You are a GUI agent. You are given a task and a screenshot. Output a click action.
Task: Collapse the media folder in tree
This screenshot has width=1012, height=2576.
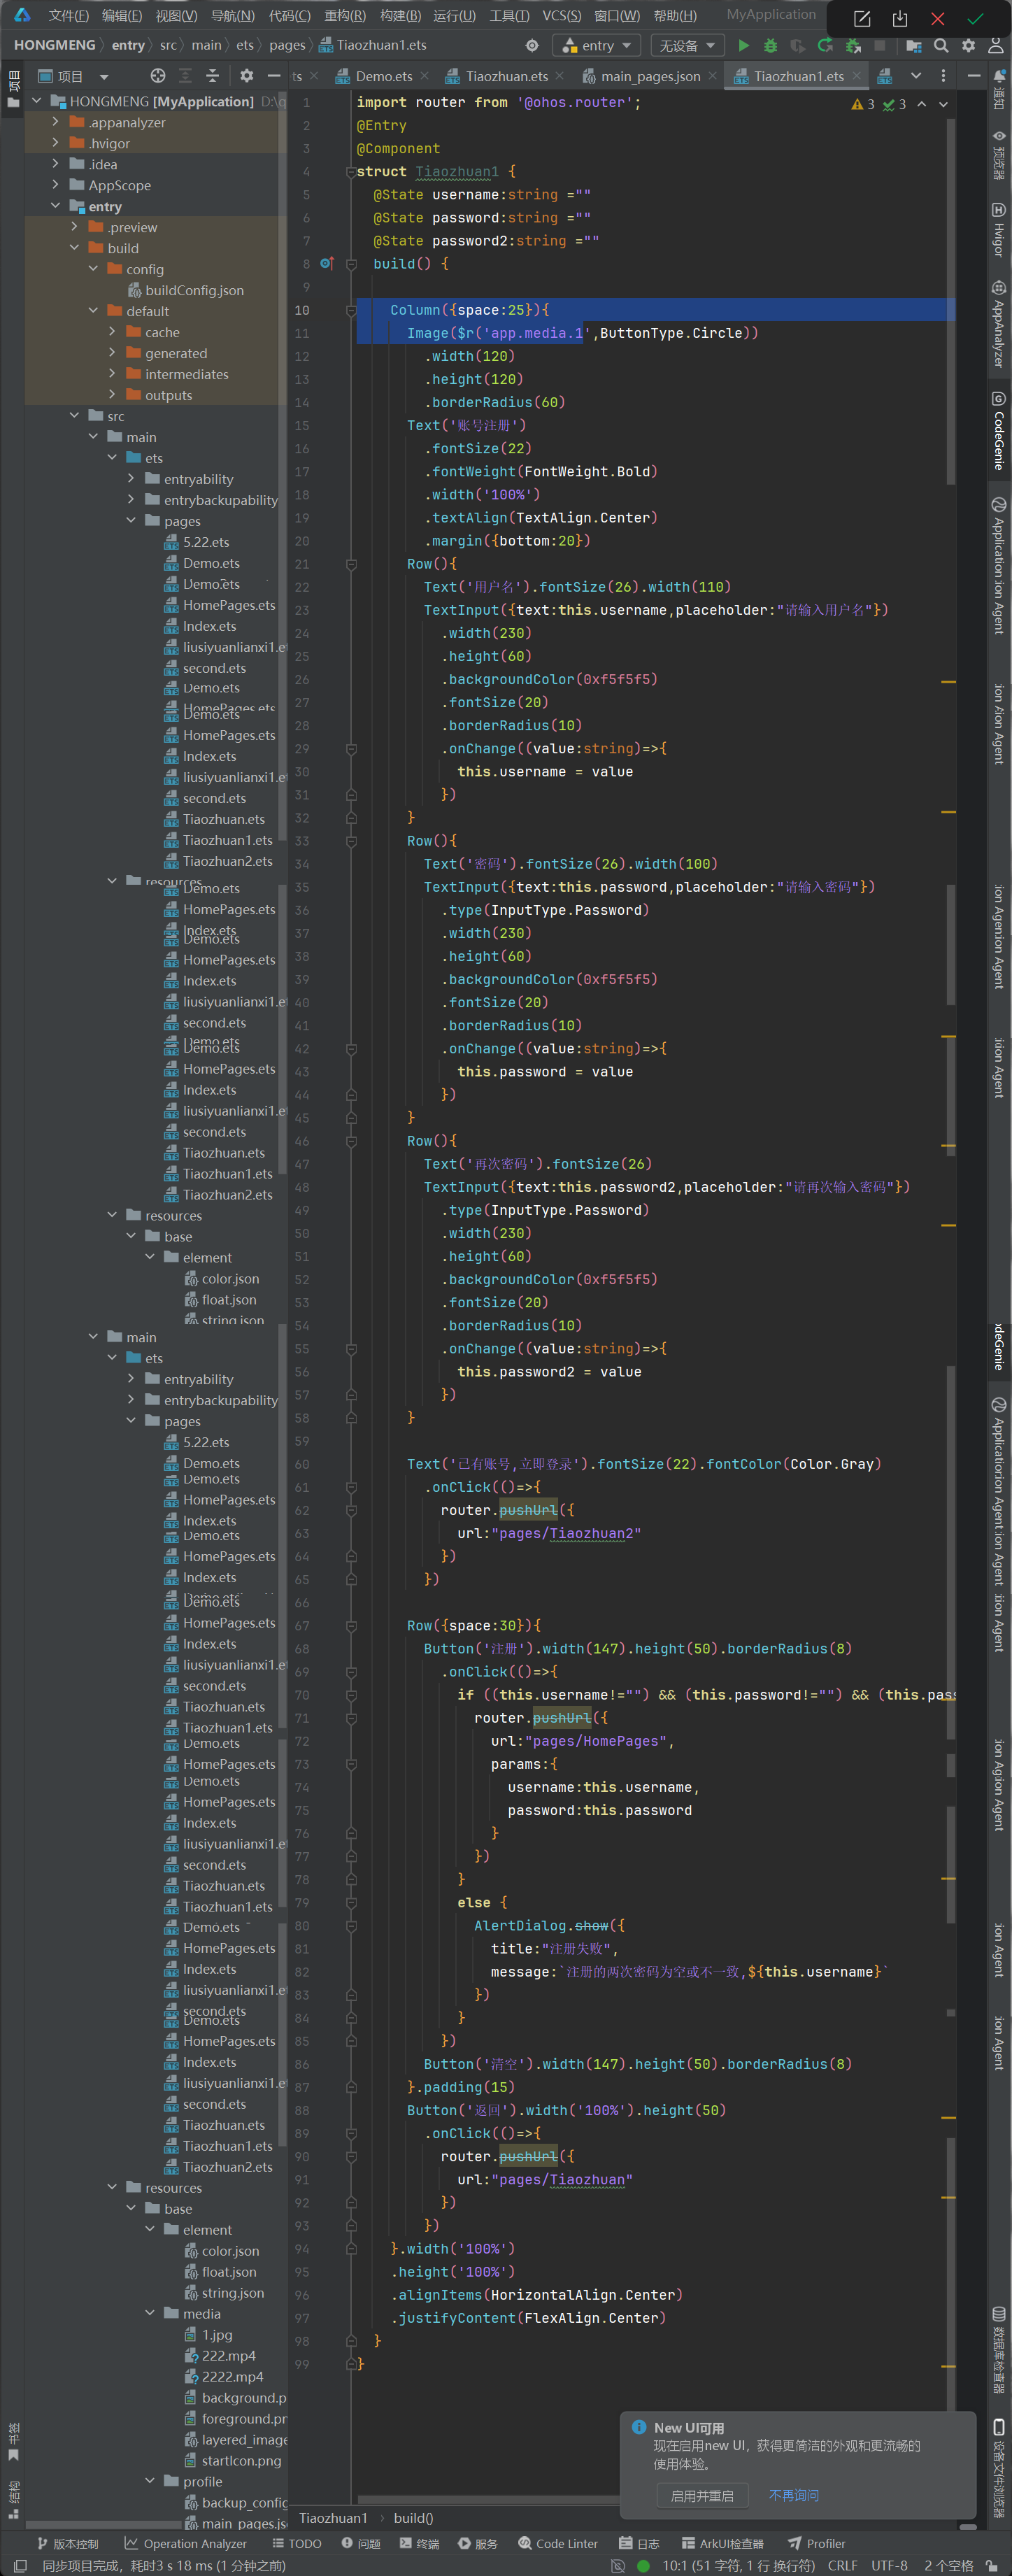coord(150,2313)
